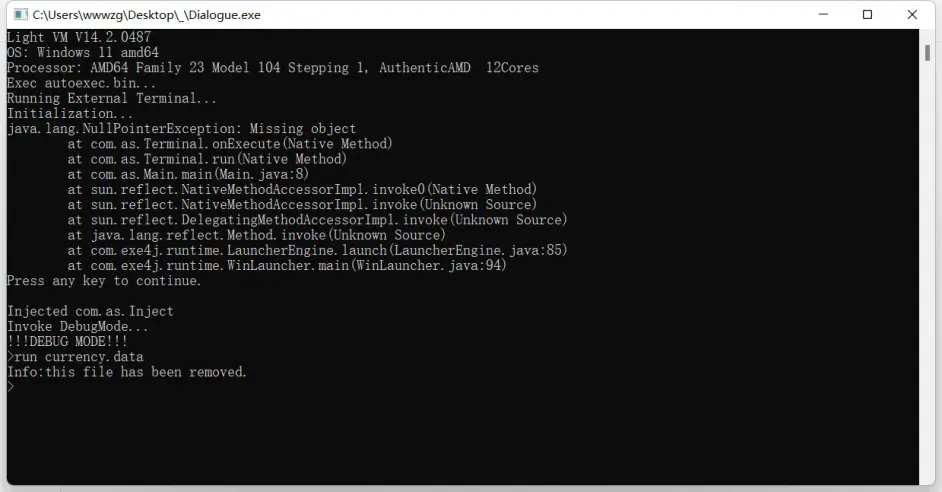The height and width of the screenshot is (492, 942).
Task: Click the Processor information line
Action: pyautogui.click(x=272, y=68)
